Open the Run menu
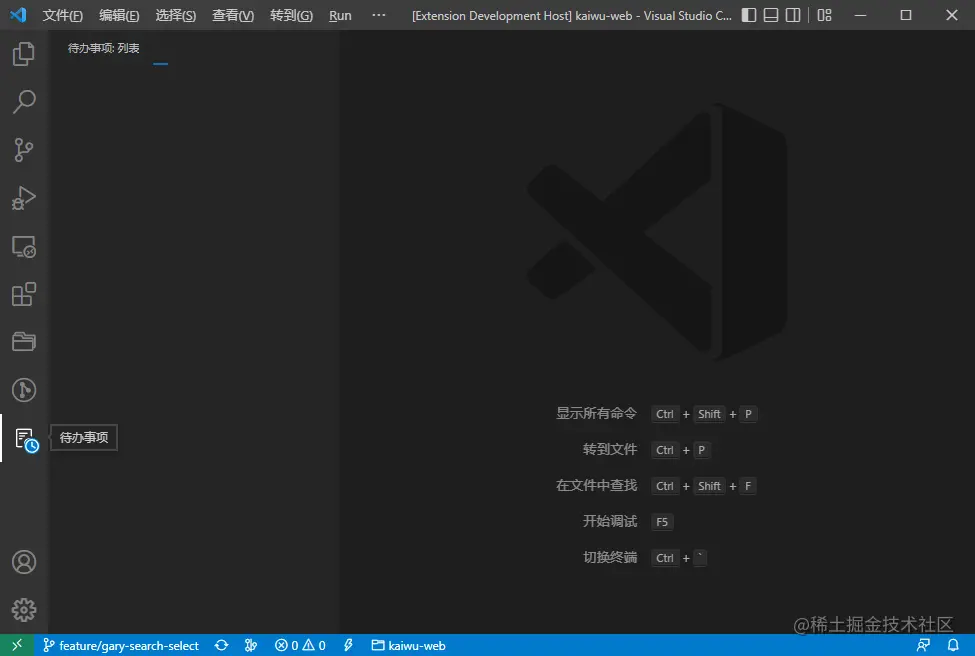Image resolution: width=975 pixels, height=656 pixels. coord(340,16)
